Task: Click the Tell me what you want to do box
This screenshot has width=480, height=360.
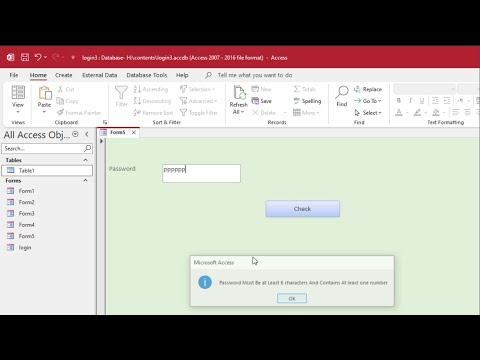Action: point(255,75)
